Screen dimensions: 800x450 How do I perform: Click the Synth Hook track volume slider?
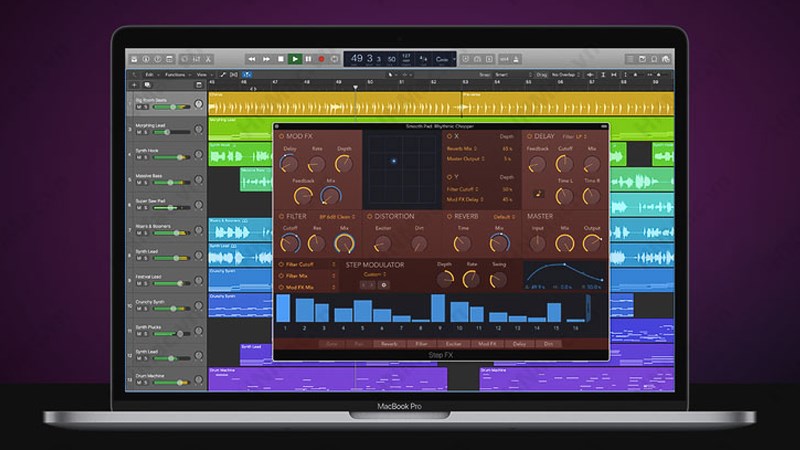tap(171, 157)
